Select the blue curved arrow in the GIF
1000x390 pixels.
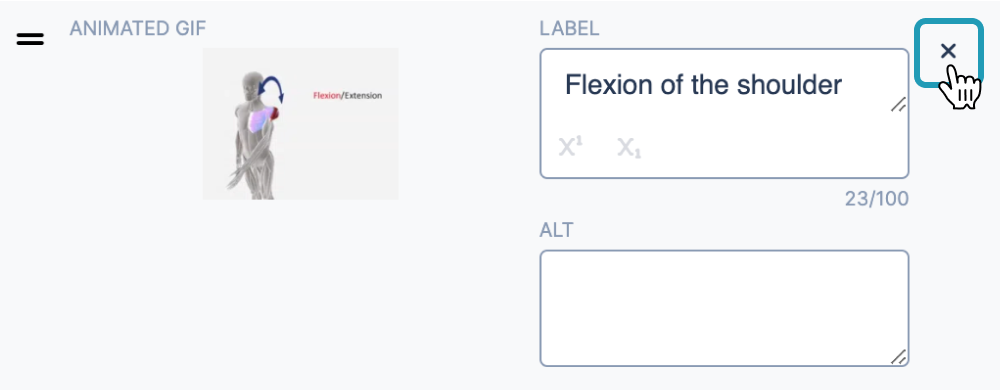click(272, 89)
